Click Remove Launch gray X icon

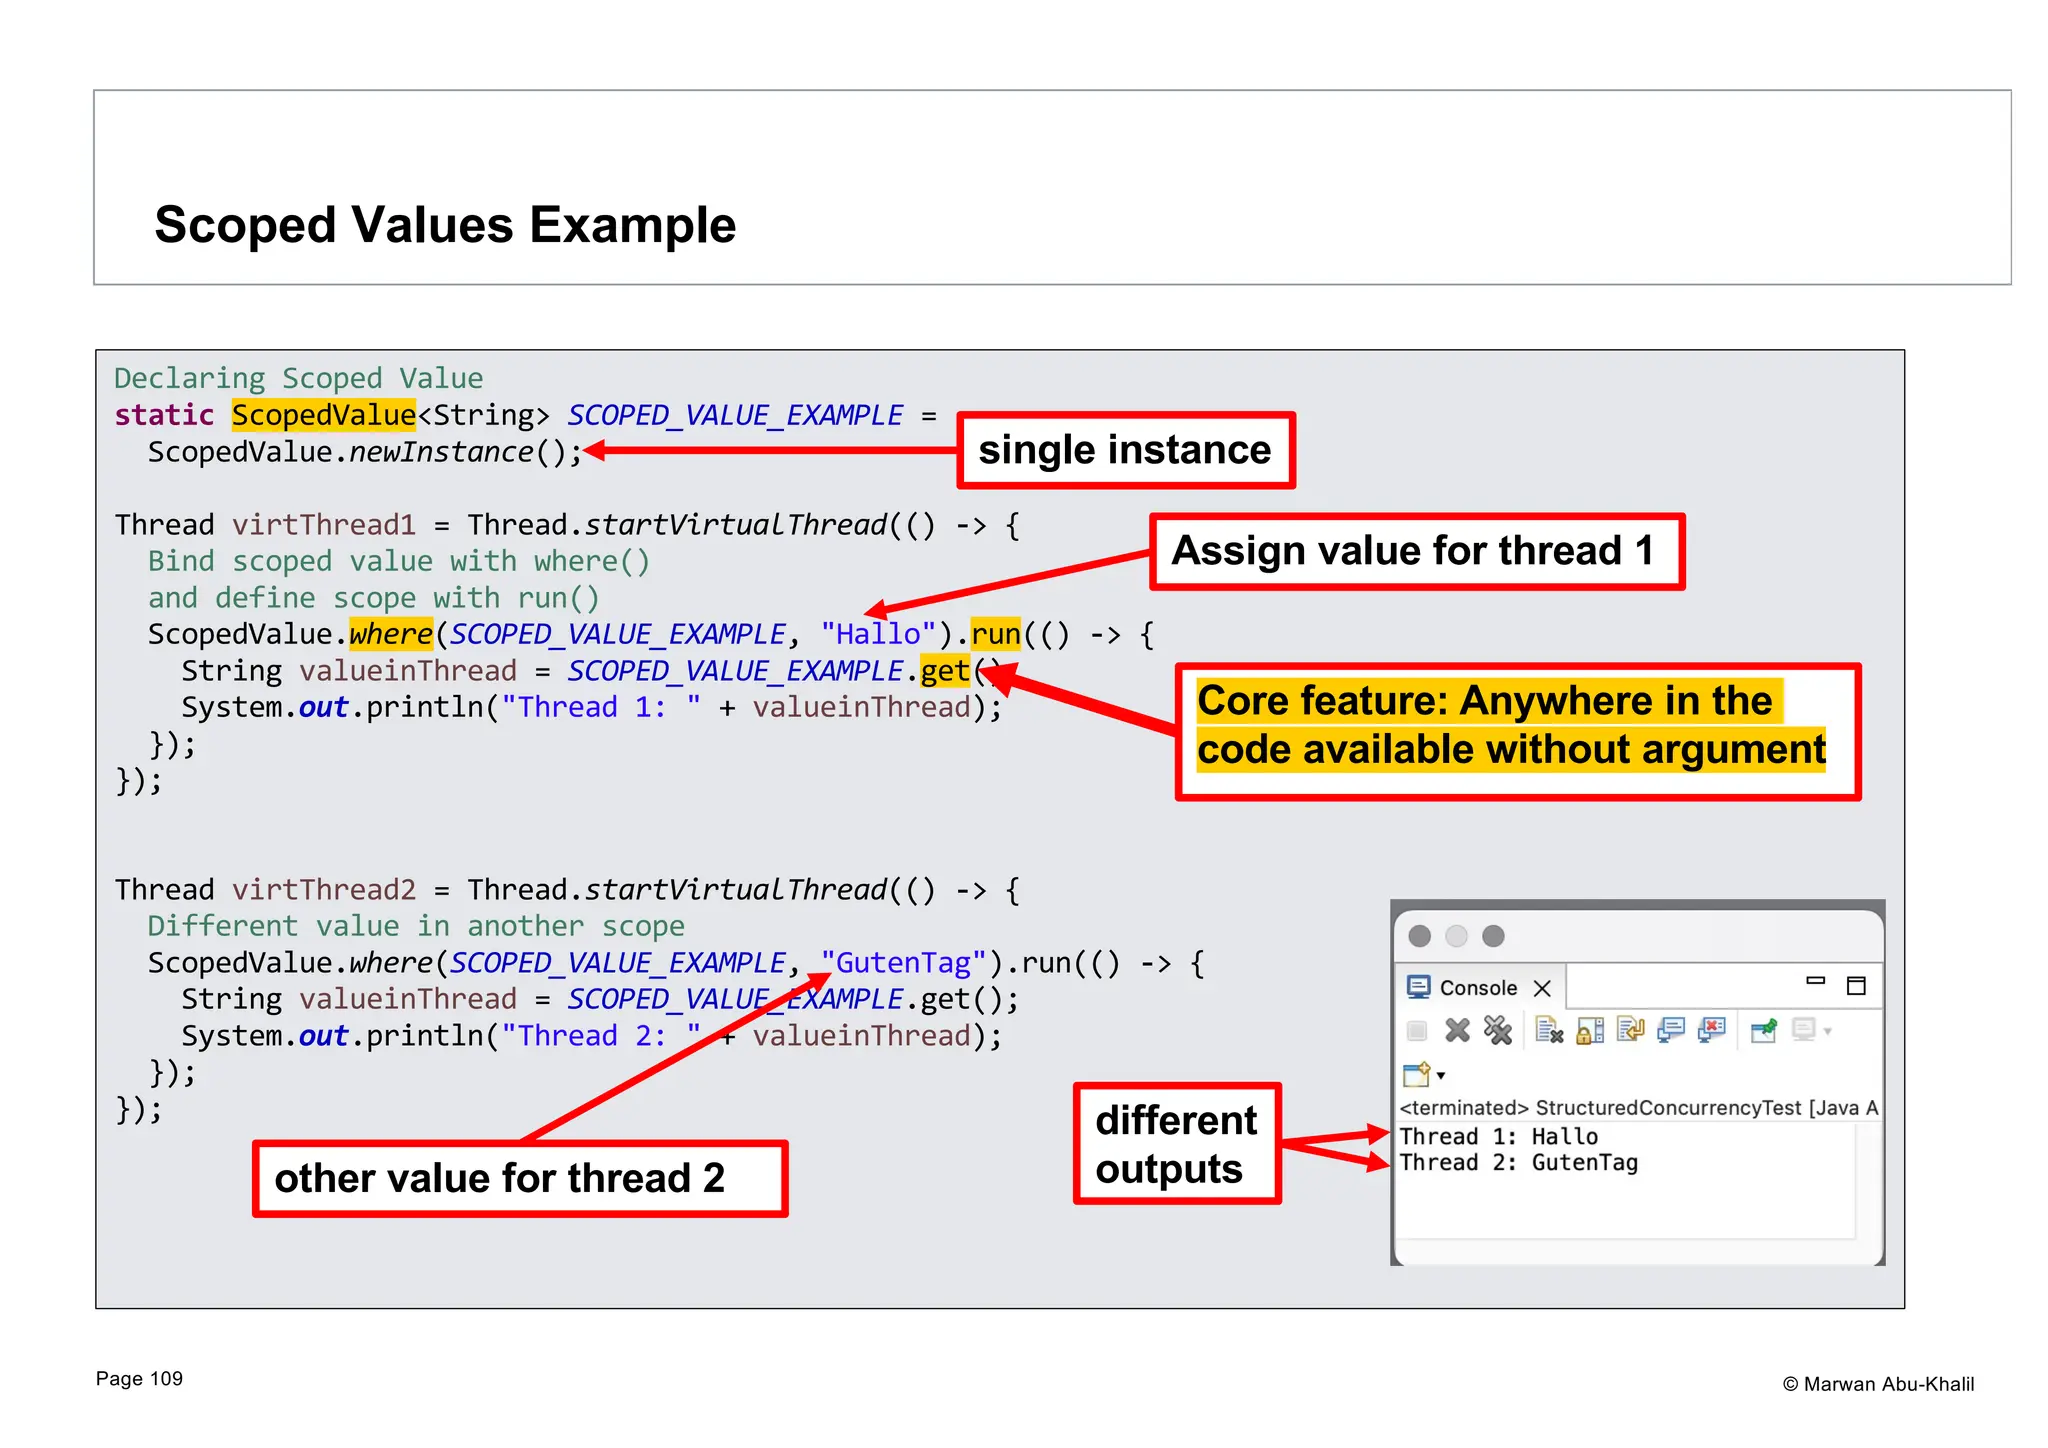point(1457,1031)
